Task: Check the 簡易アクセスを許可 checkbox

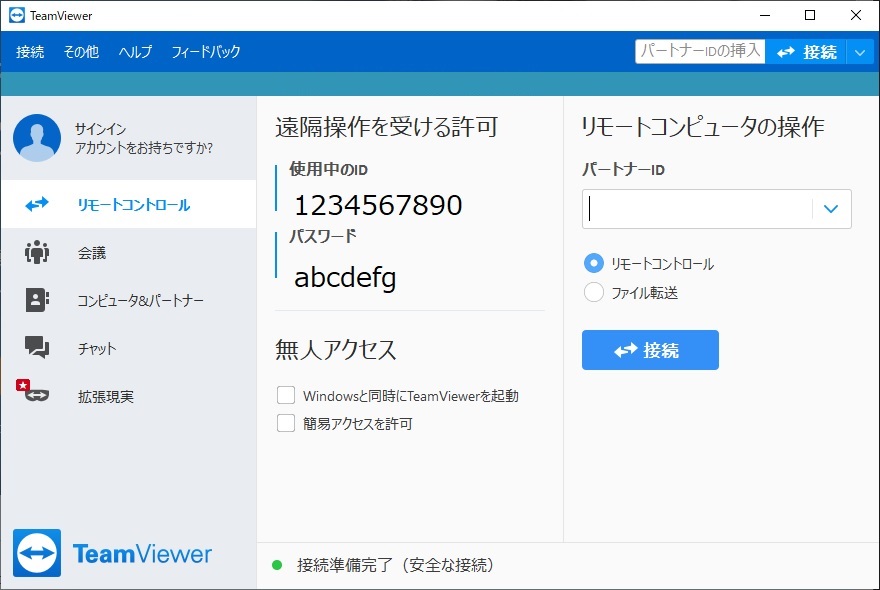Action: point(286,423)
